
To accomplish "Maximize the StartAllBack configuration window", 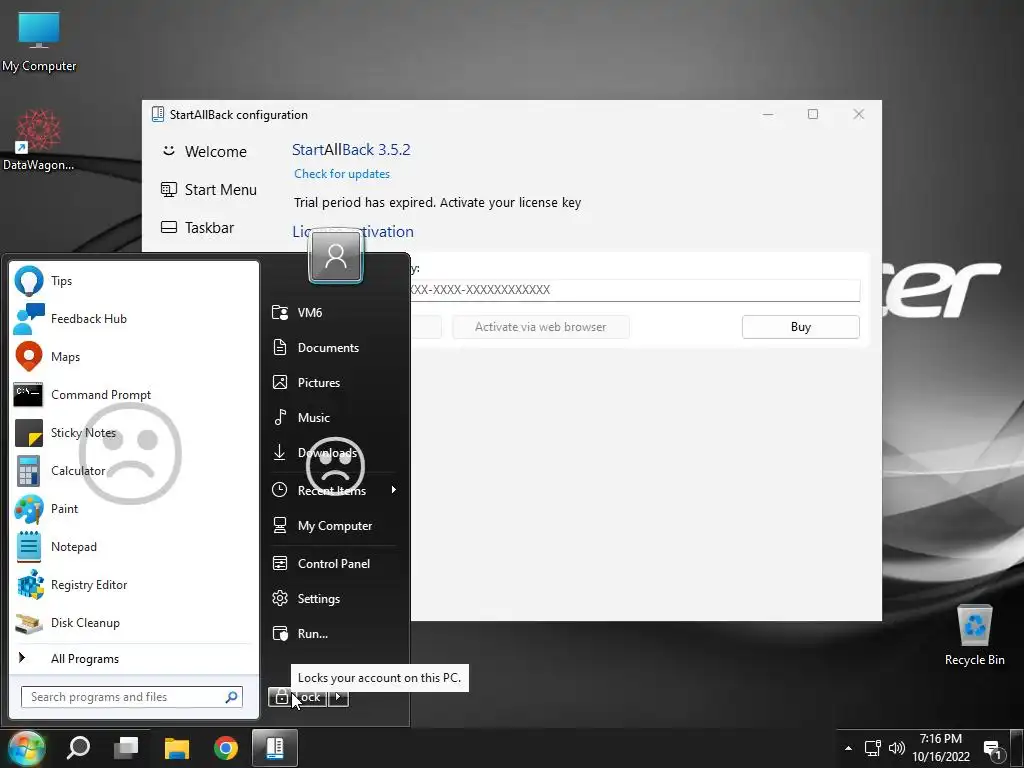I will click(813, 114).
